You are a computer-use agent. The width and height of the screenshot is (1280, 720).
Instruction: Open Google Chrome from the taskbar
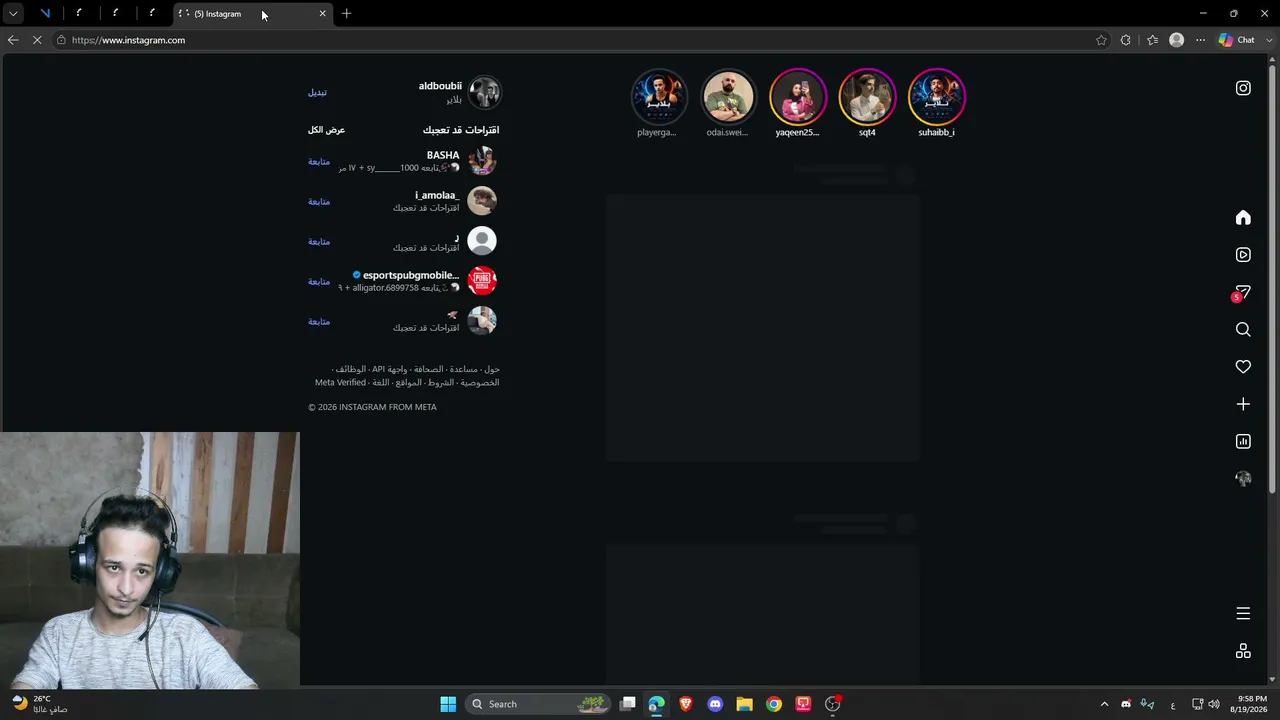774,704
